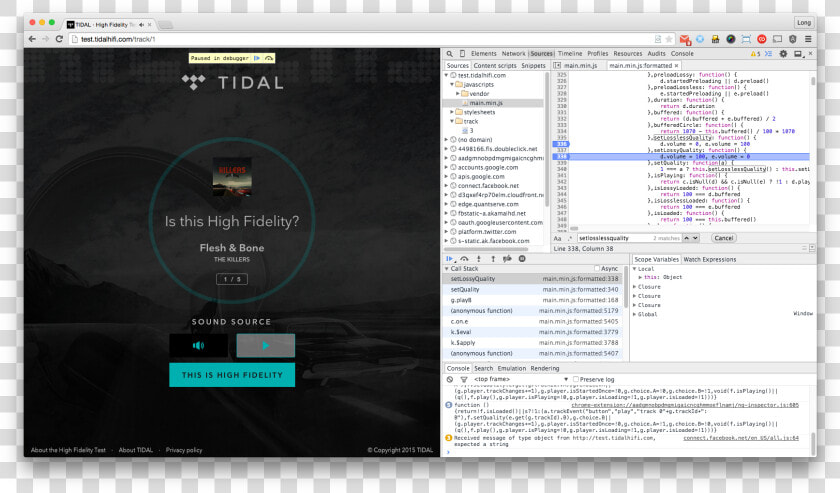Screen dimensions: 840x493
Task: Switch to the Timeline panel
Action: coord(570,54)
